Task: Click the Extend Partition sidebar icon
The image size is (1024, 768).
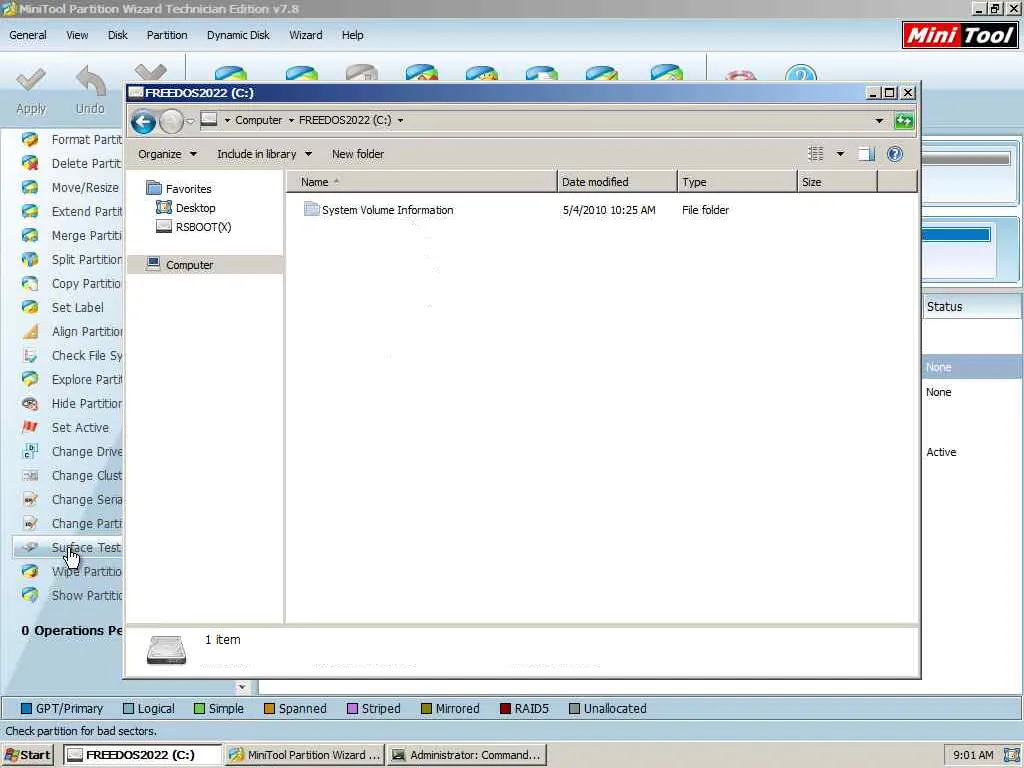Action: coord(30,212)
